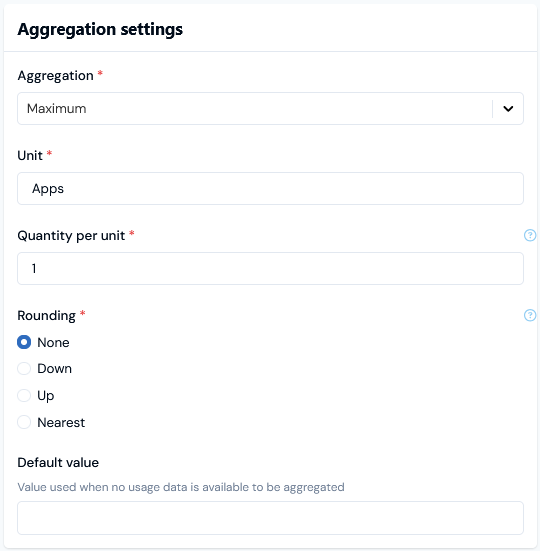Click the Quantity per unit label text
Screen dimensions: 540x551
click(71, 235)
